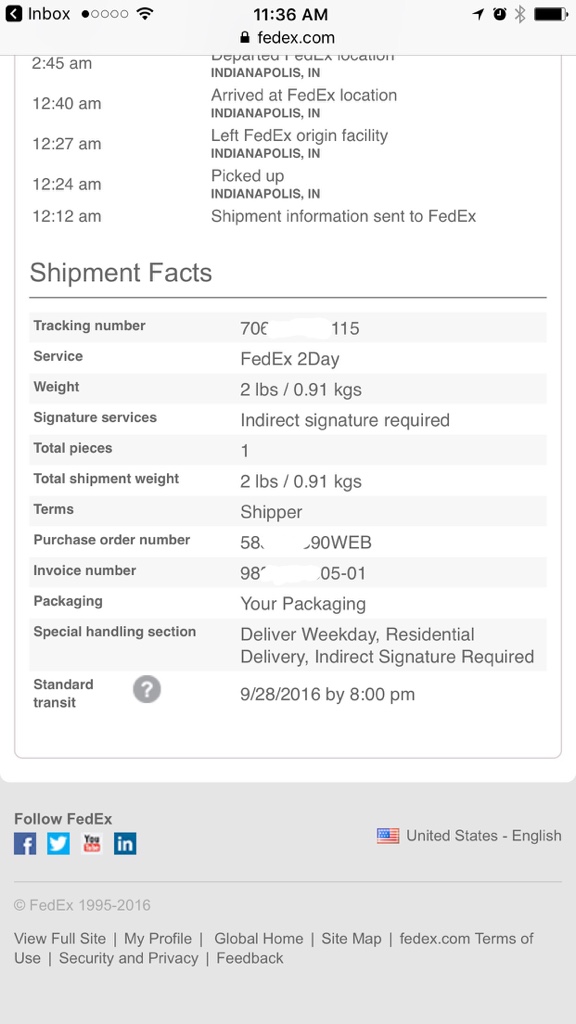Go to My Profile link

click(x=158, y=938)
